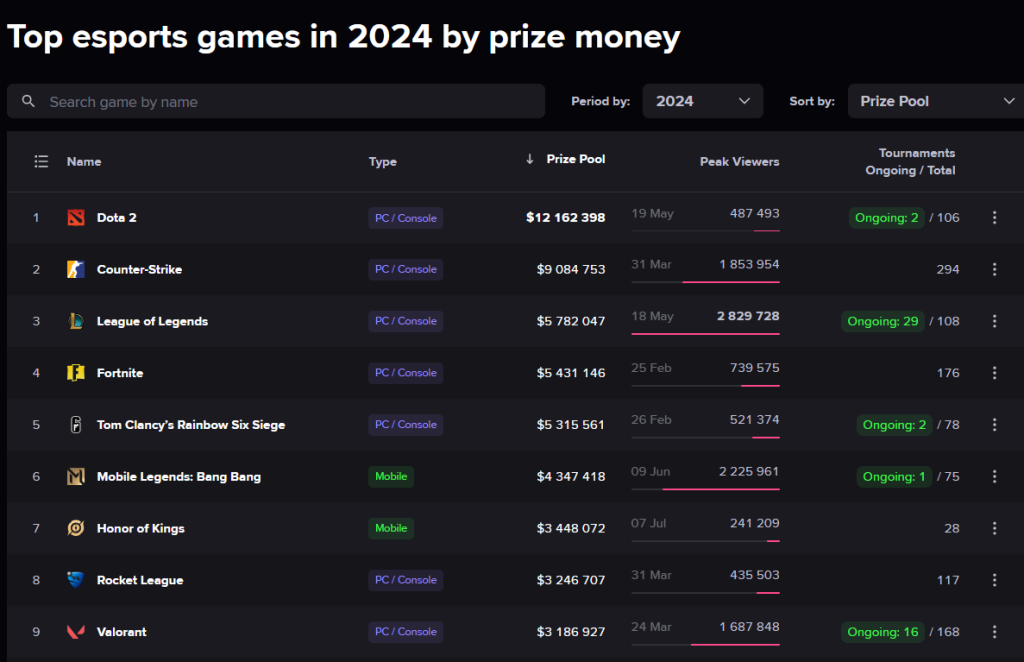Focus the Search game by name field
1024x662 pixels.
[290, 101]
